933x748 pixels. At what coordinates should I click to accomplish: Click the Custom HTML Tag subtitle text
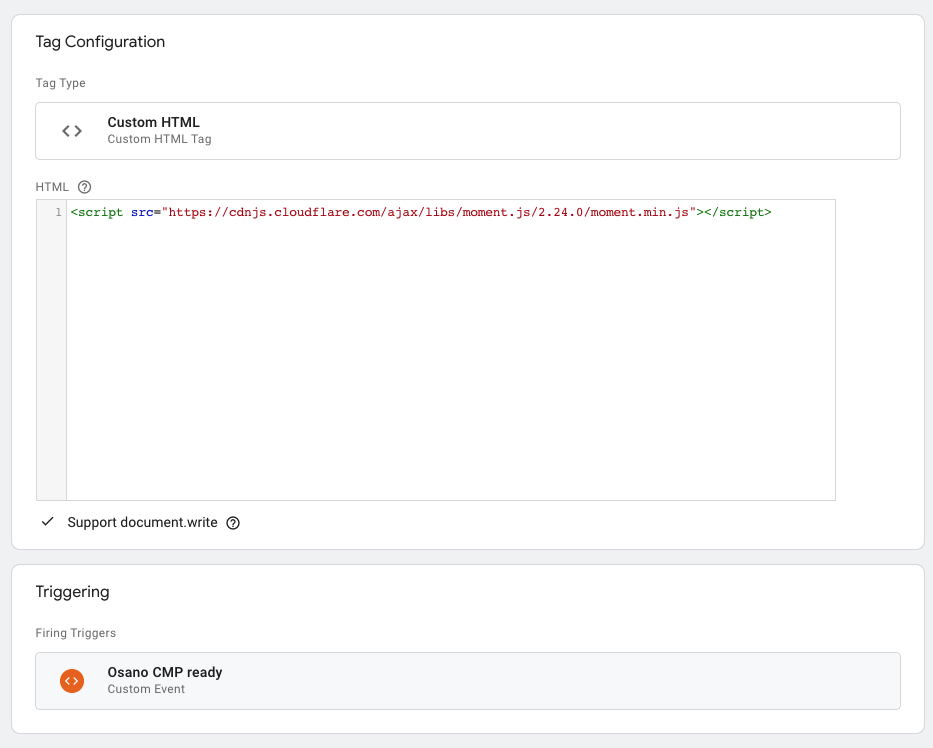tap(159, 139)
